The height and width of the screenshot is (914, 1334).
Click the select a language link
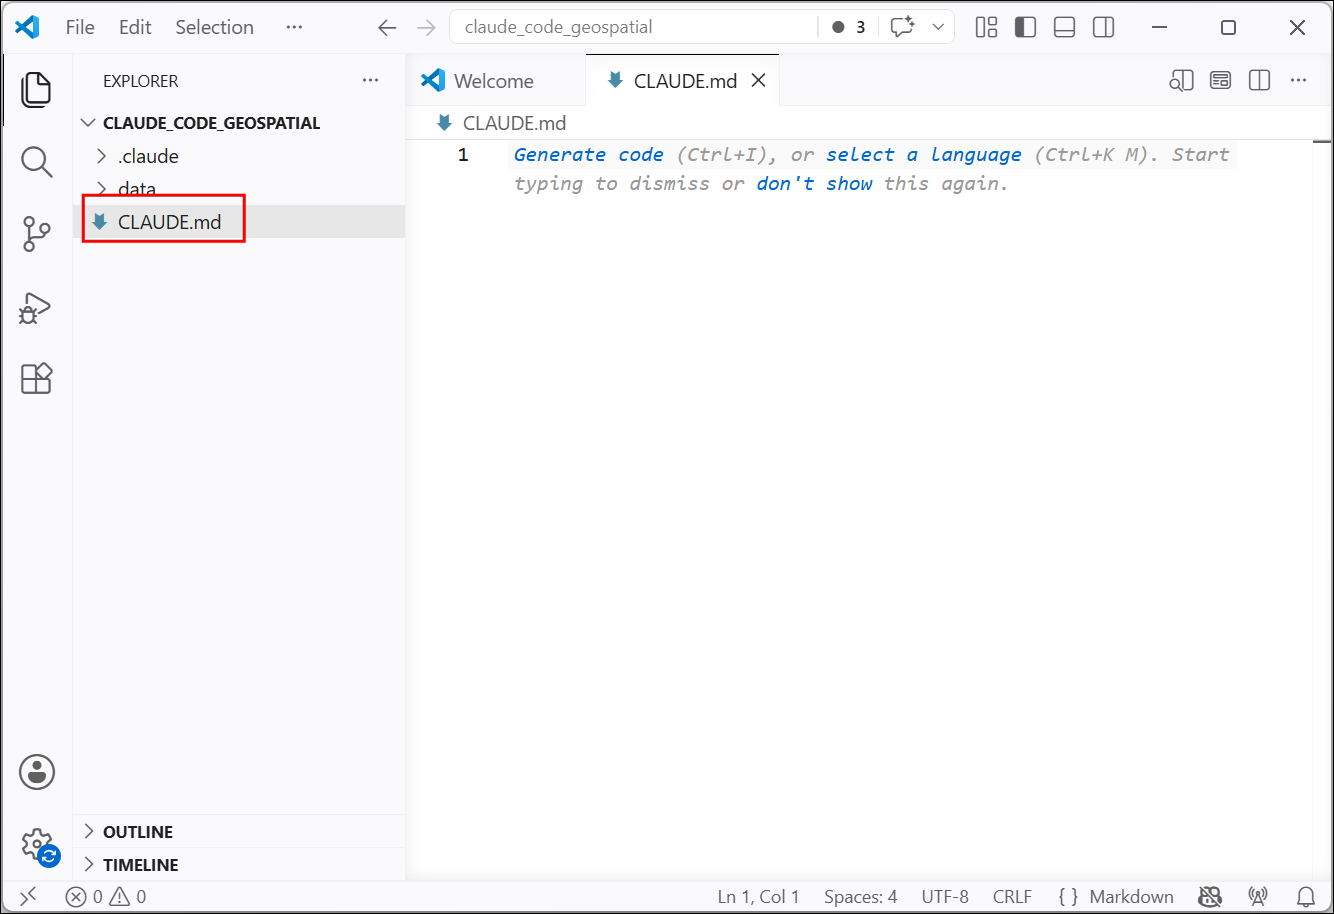coord(924,155)
